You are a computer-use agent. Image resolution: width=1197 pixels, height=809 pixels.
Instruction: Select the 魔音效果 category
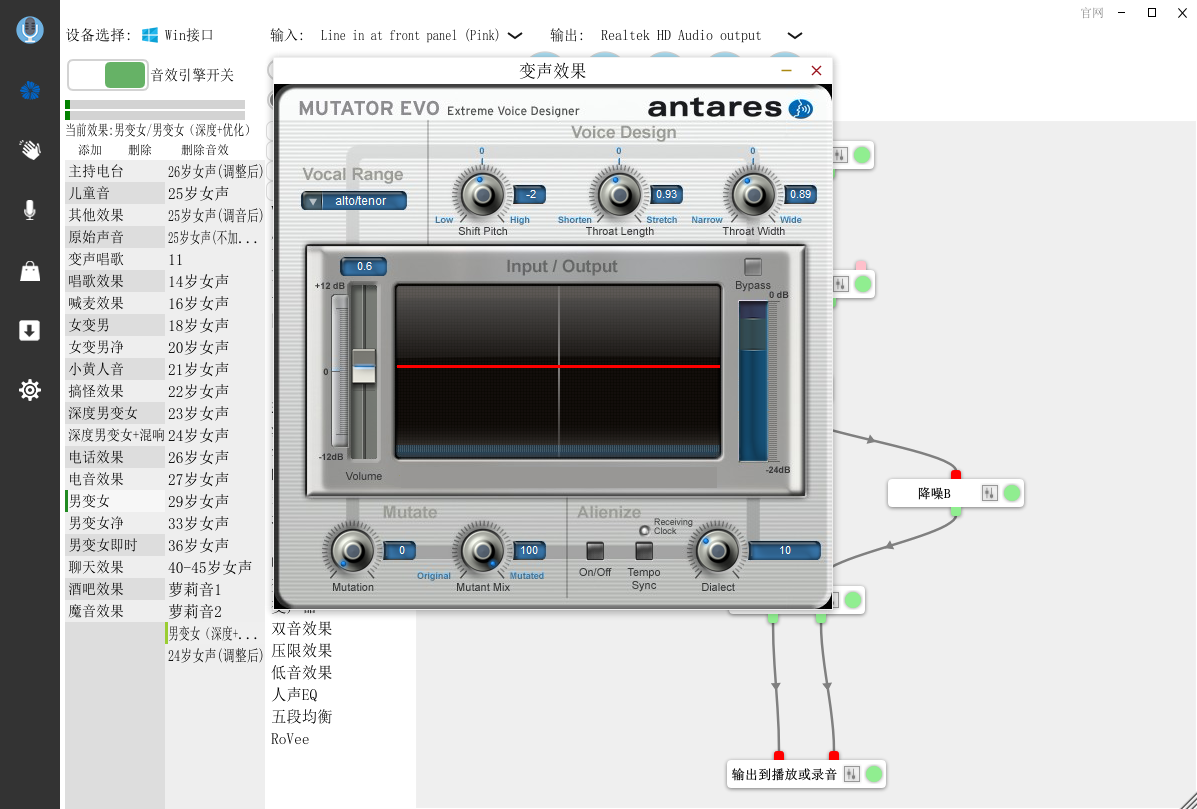(115, 611)
